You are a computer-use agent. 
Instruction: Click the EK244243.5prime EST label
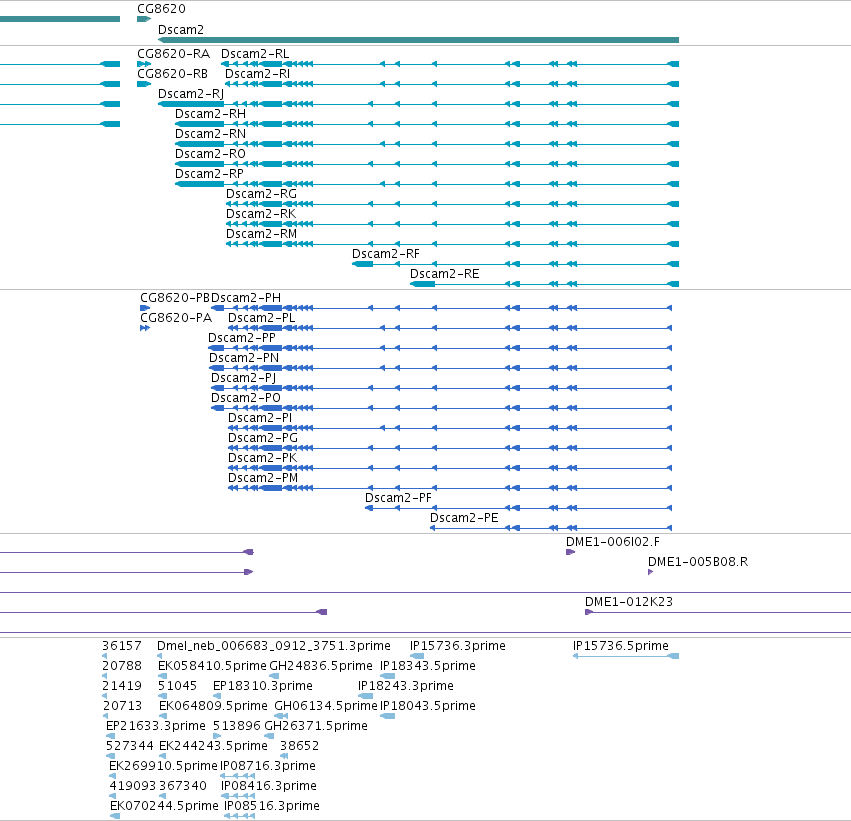coord(213,747)
